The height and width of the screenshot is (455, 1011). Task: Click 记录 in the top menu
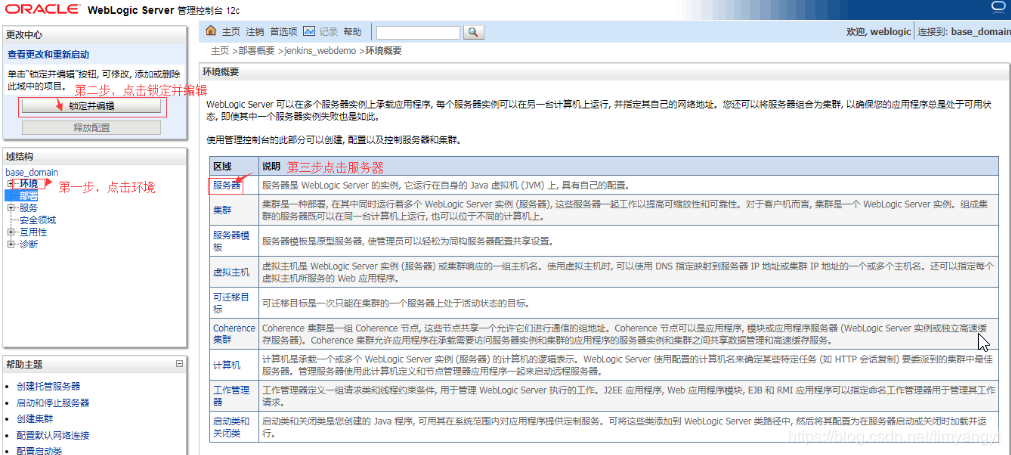coord(329,32)
